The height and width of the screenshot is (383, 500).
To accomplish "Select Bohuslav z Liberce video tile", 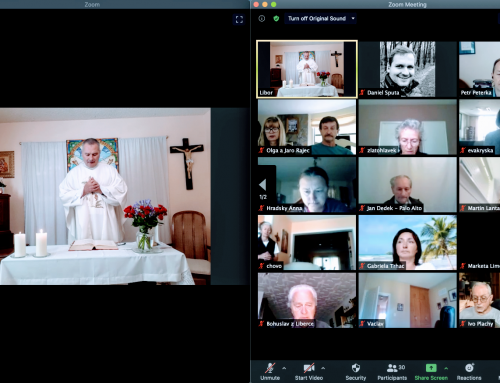I will pos(307,300).
